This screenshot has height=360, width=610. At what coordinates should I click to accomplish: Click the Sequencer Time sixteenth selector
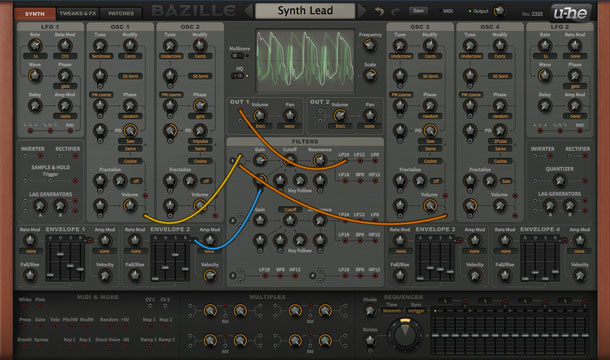coord(391,311)
